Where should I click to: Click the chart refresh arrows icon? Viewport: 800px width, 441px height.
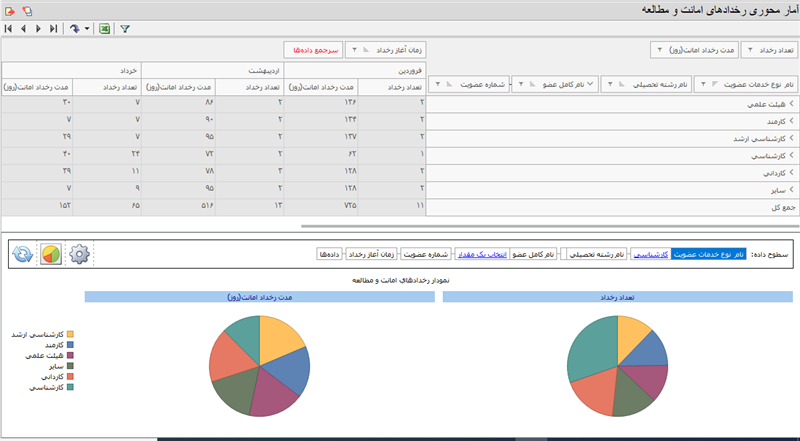pyautogui.click(x=20, y=254)
